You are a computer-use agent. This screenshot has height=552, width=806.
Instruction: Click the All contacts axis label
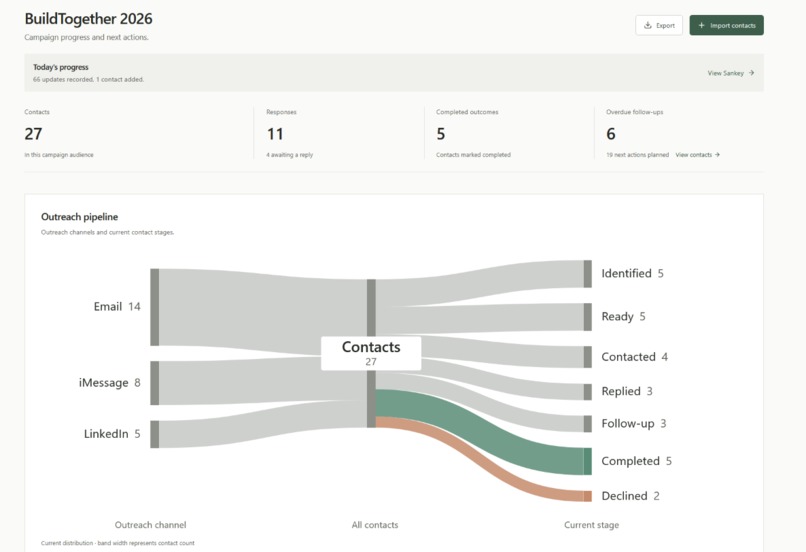tap(375, 525)
